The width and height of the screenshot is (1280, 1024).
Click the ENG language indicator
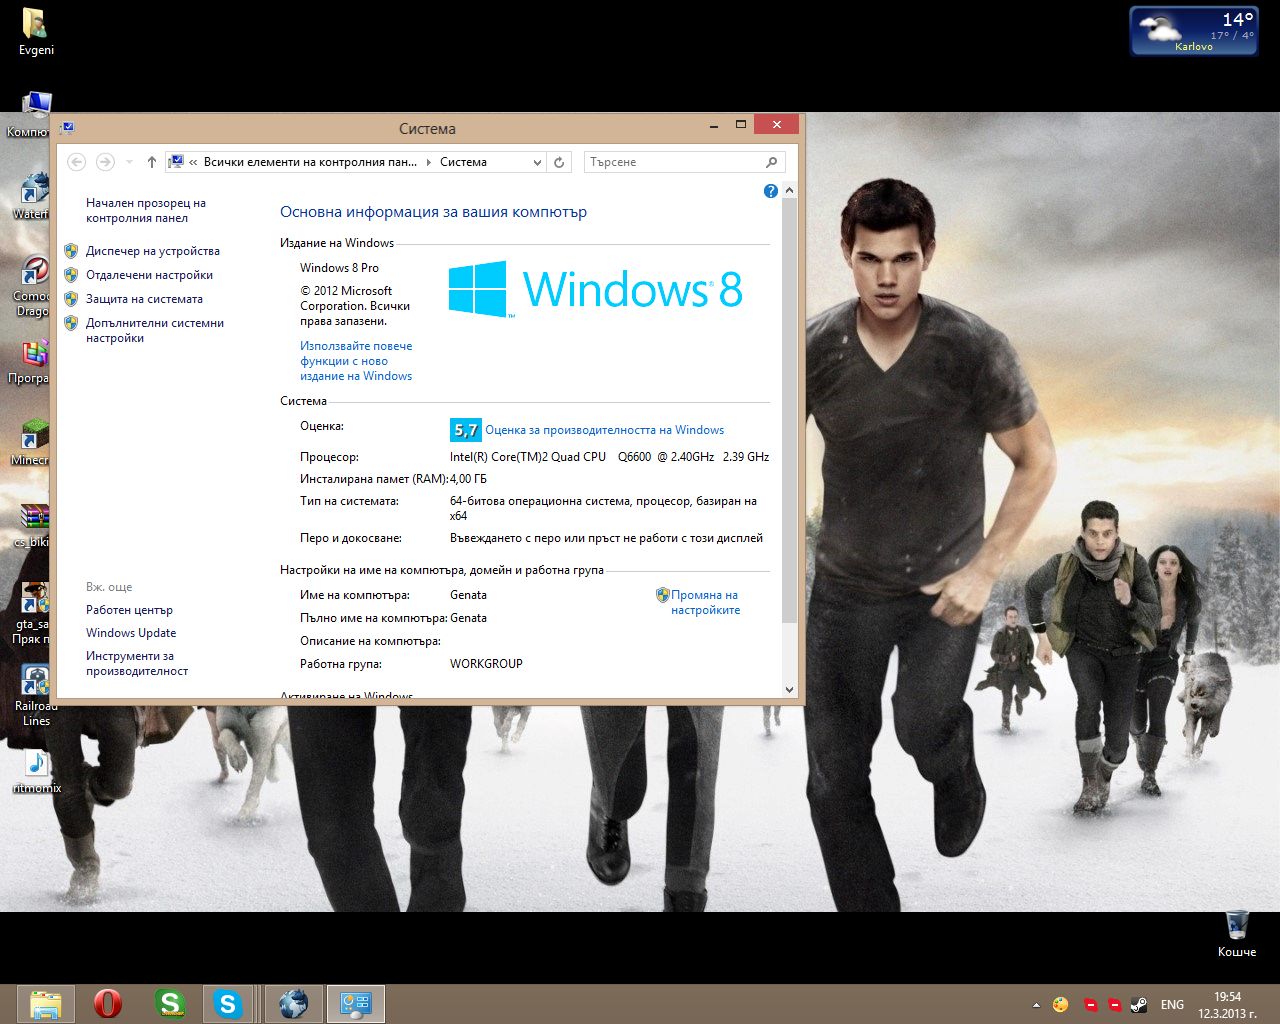tap(1172, 1005)
